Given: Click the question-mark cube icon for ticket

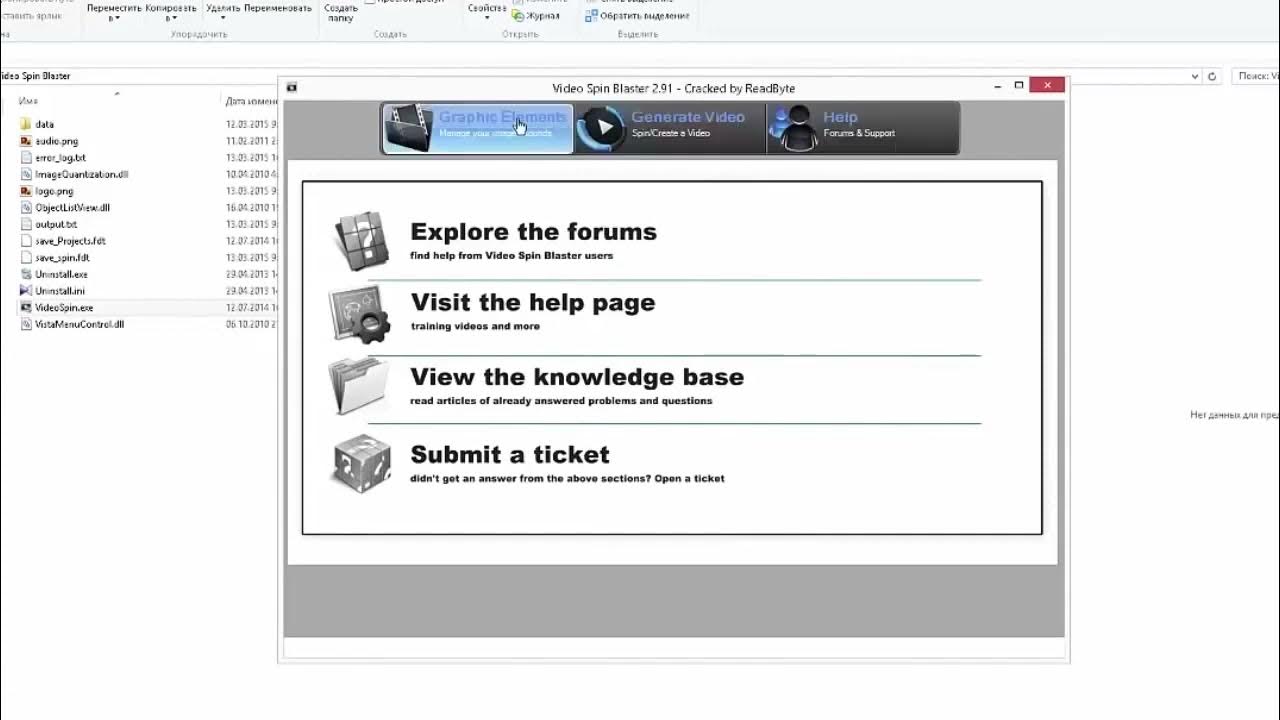Looking at the screenshot, I should click(x=361, y=463).
